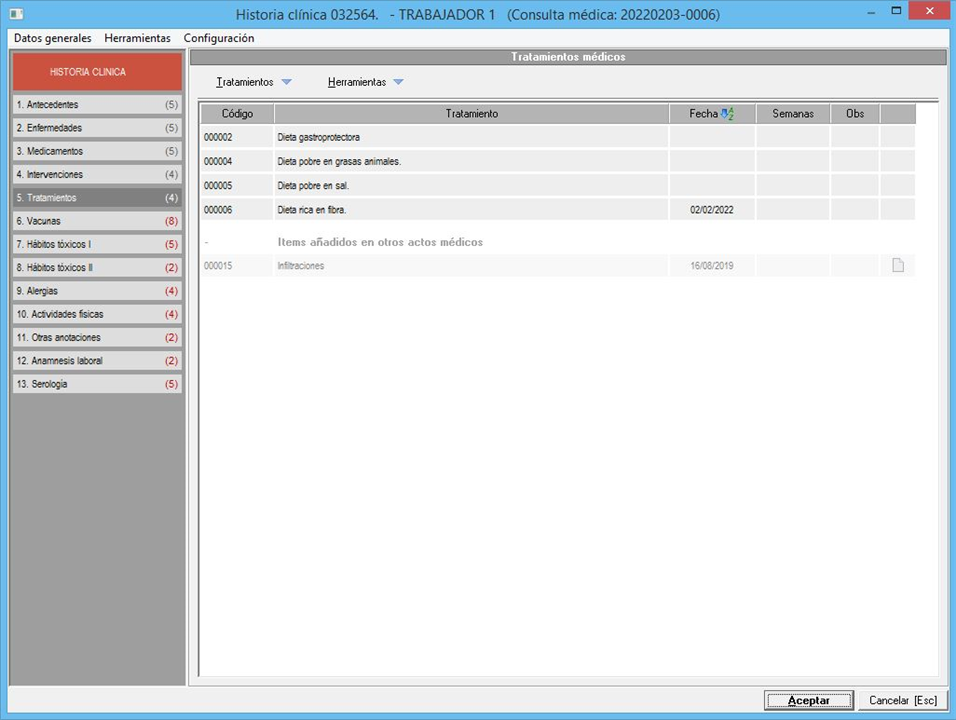Click the application icon in title bar
956x720 pixels.
(16, 14)
